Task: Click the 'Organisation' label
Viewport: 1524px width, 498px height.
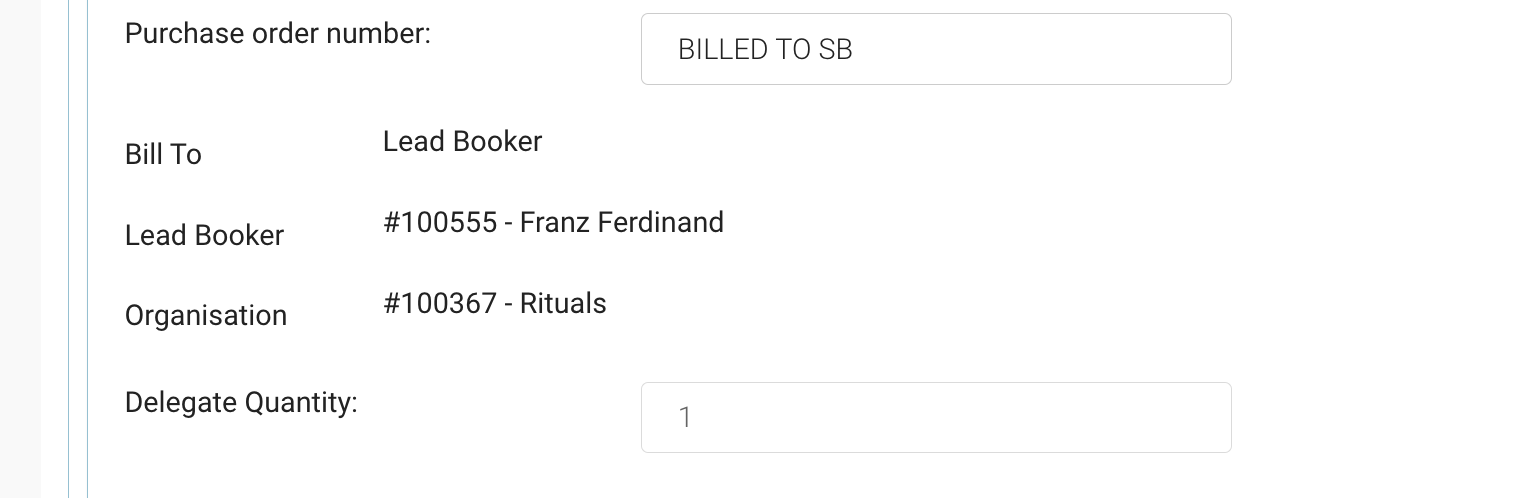Action: pyautogui.click(x=205, y=316)
